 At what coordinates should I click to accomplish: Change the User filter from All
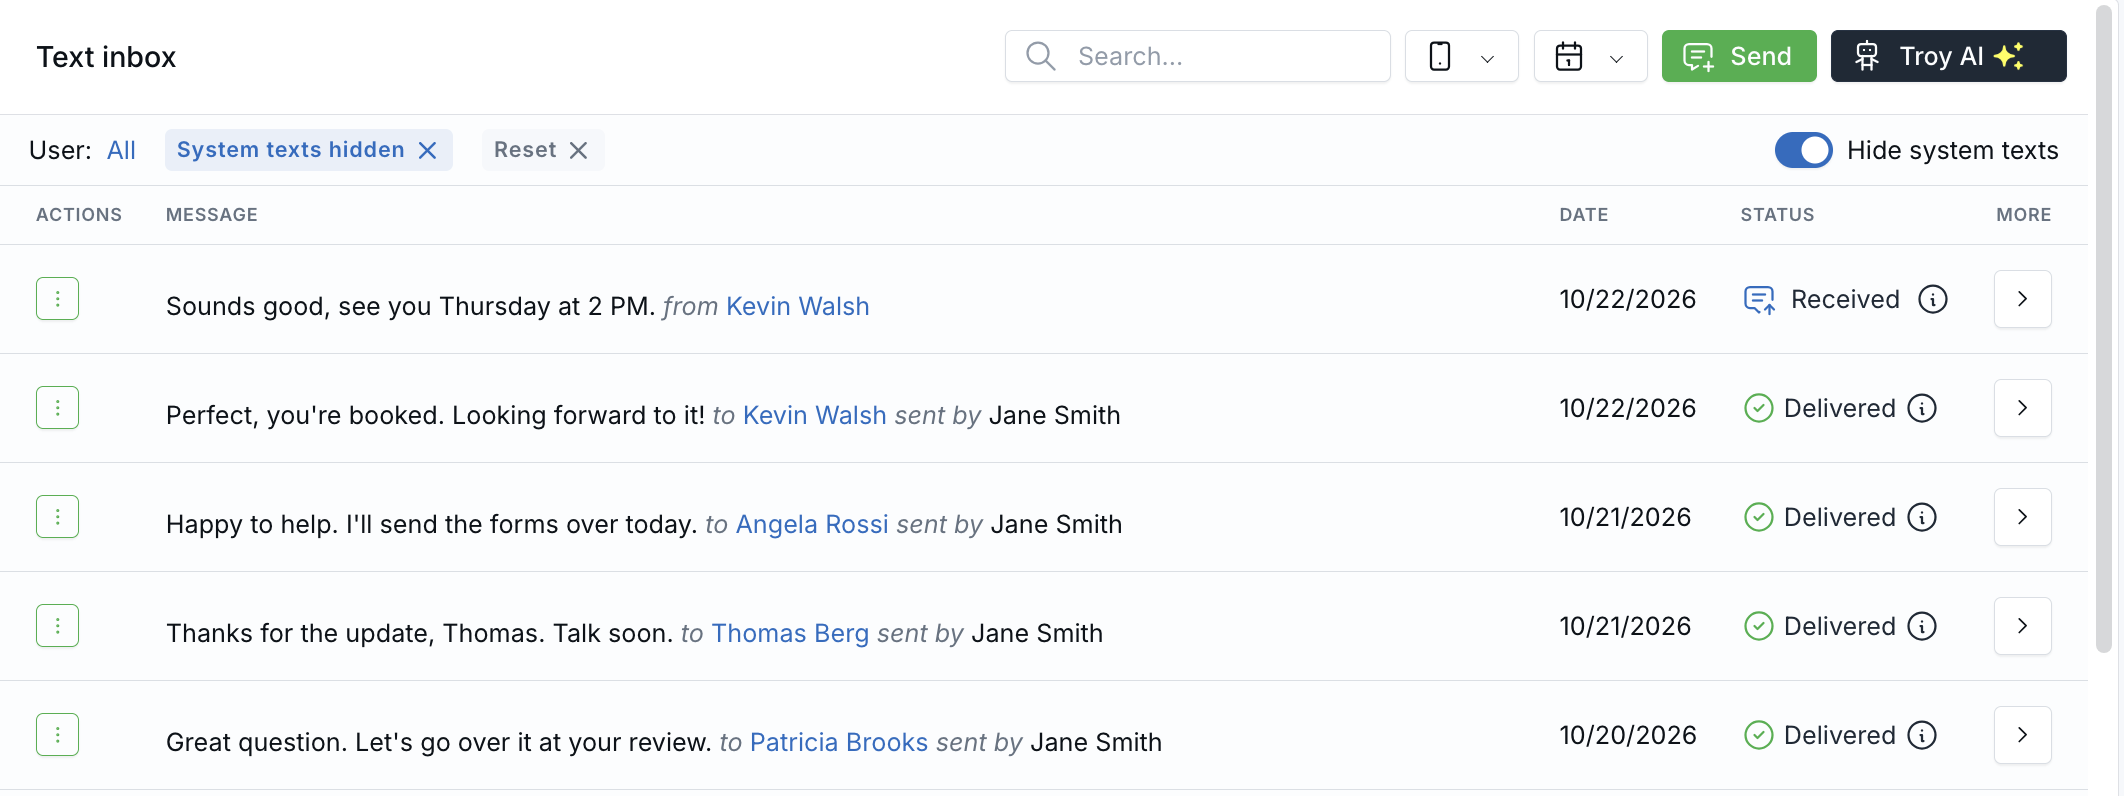(121, 150)
